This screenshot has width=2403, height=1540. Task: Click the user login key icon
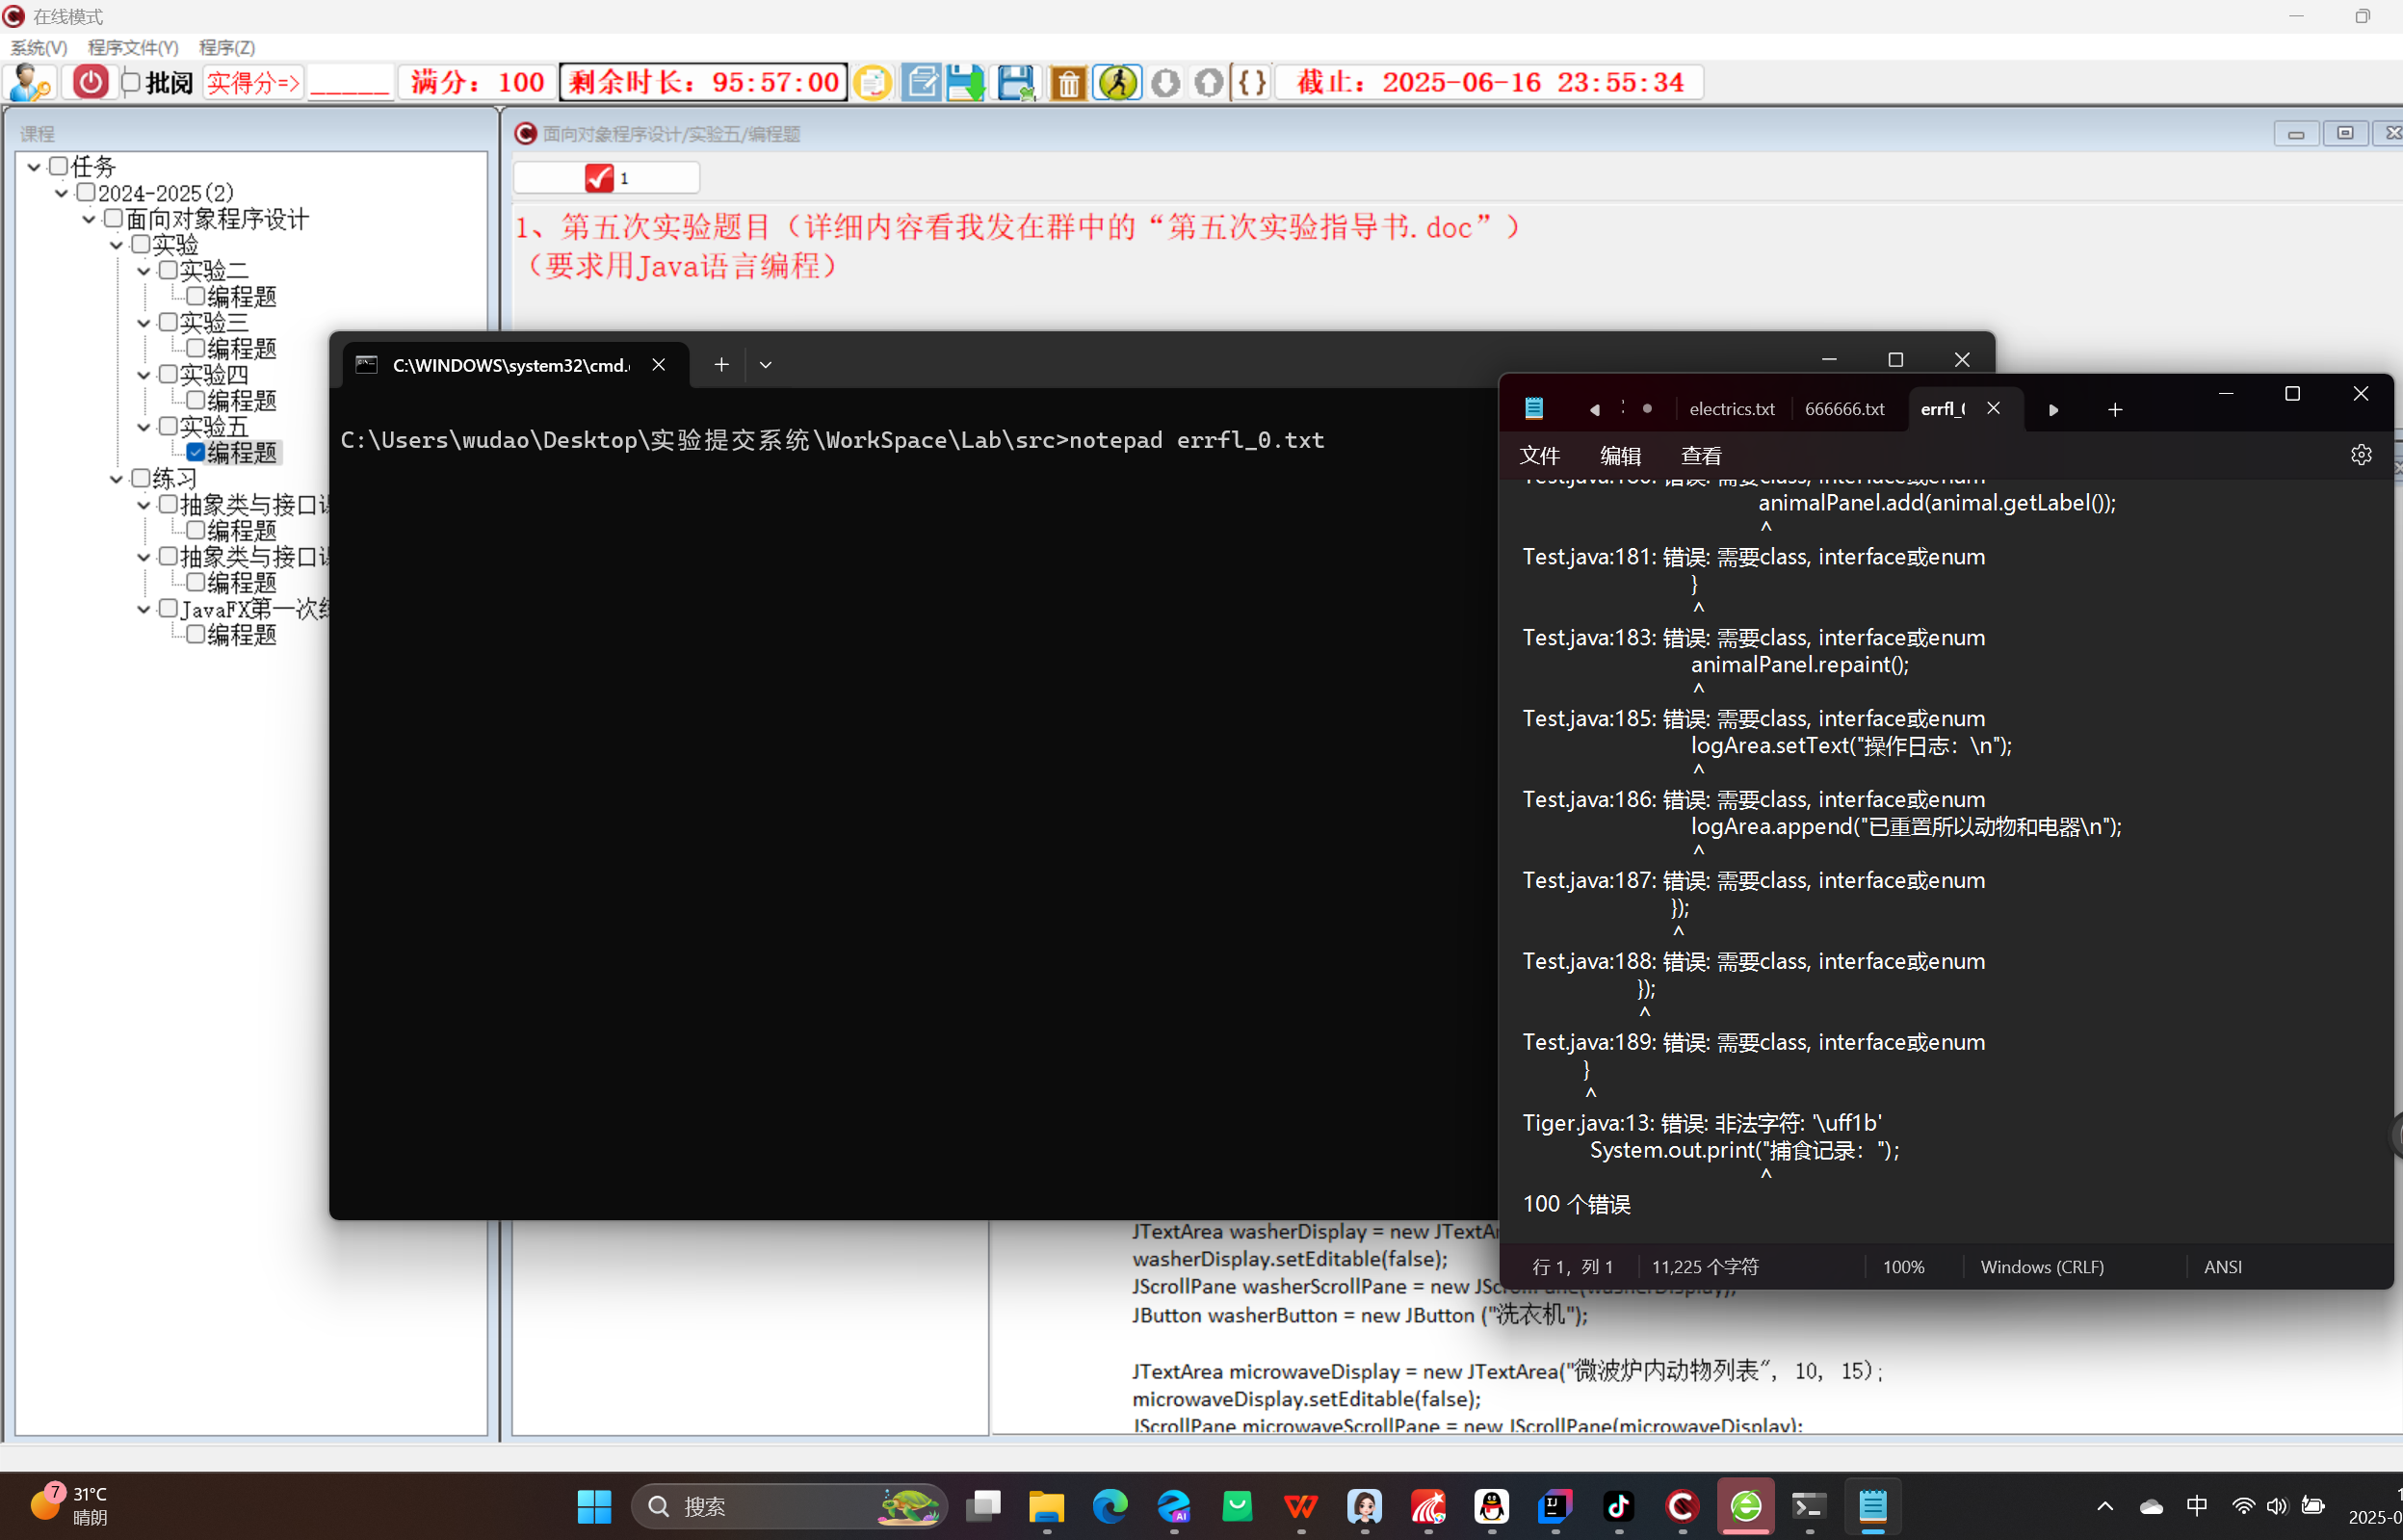[30, 82]
